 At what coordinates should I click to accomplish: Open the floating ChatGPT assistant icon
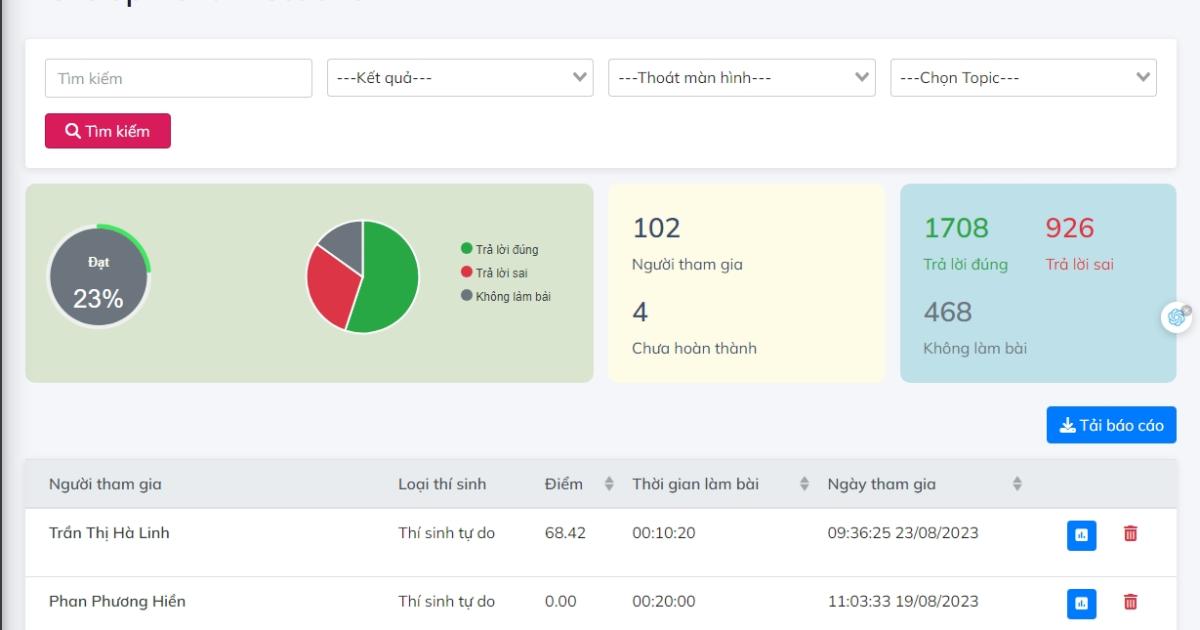(x=1174, y=318)
